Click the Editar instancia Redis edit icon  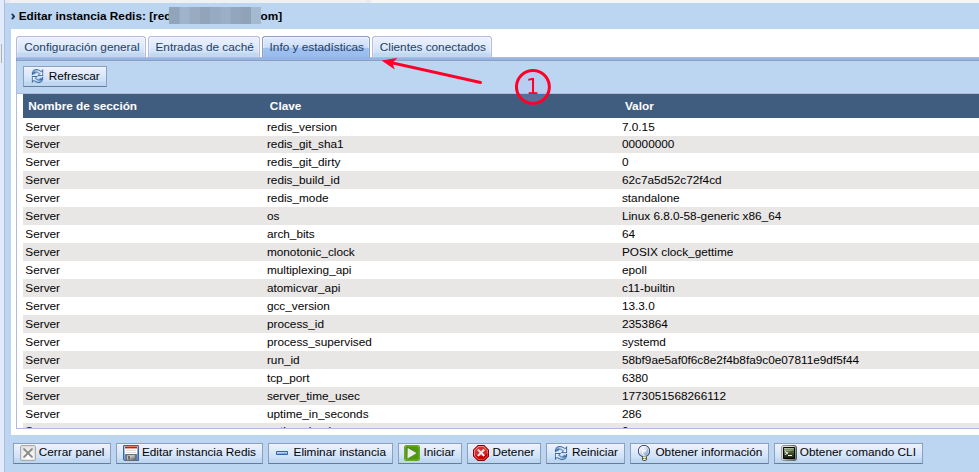coord(130,453)
